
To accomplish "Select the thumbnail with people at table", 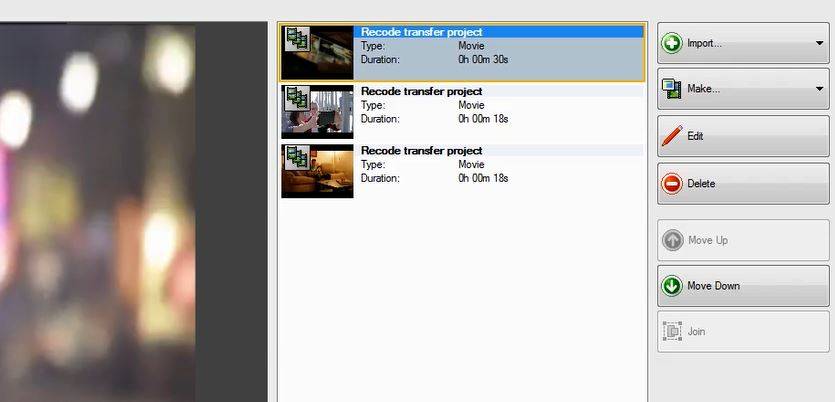I will click(x=317, y=112).
